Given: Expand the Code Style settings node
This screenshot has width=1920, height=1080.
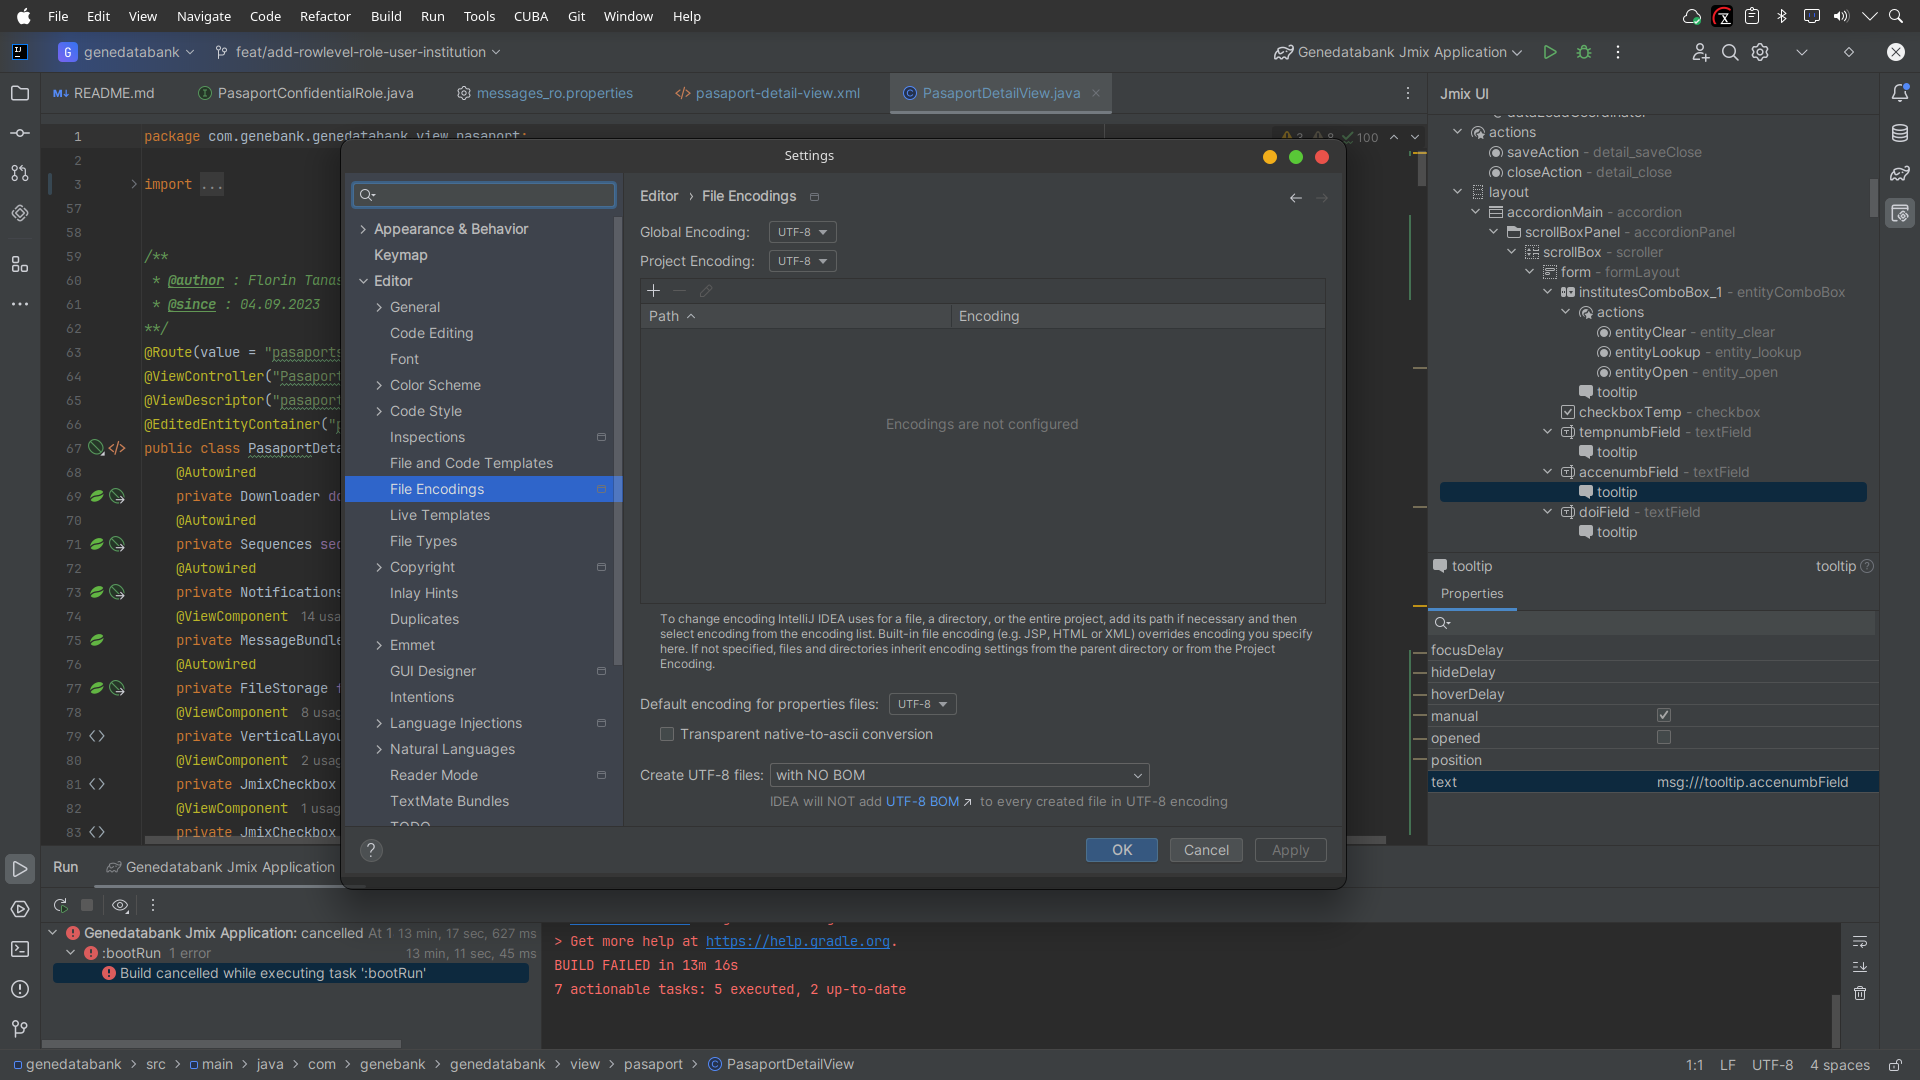Looking at the screenshot, I should click(379, 411).
